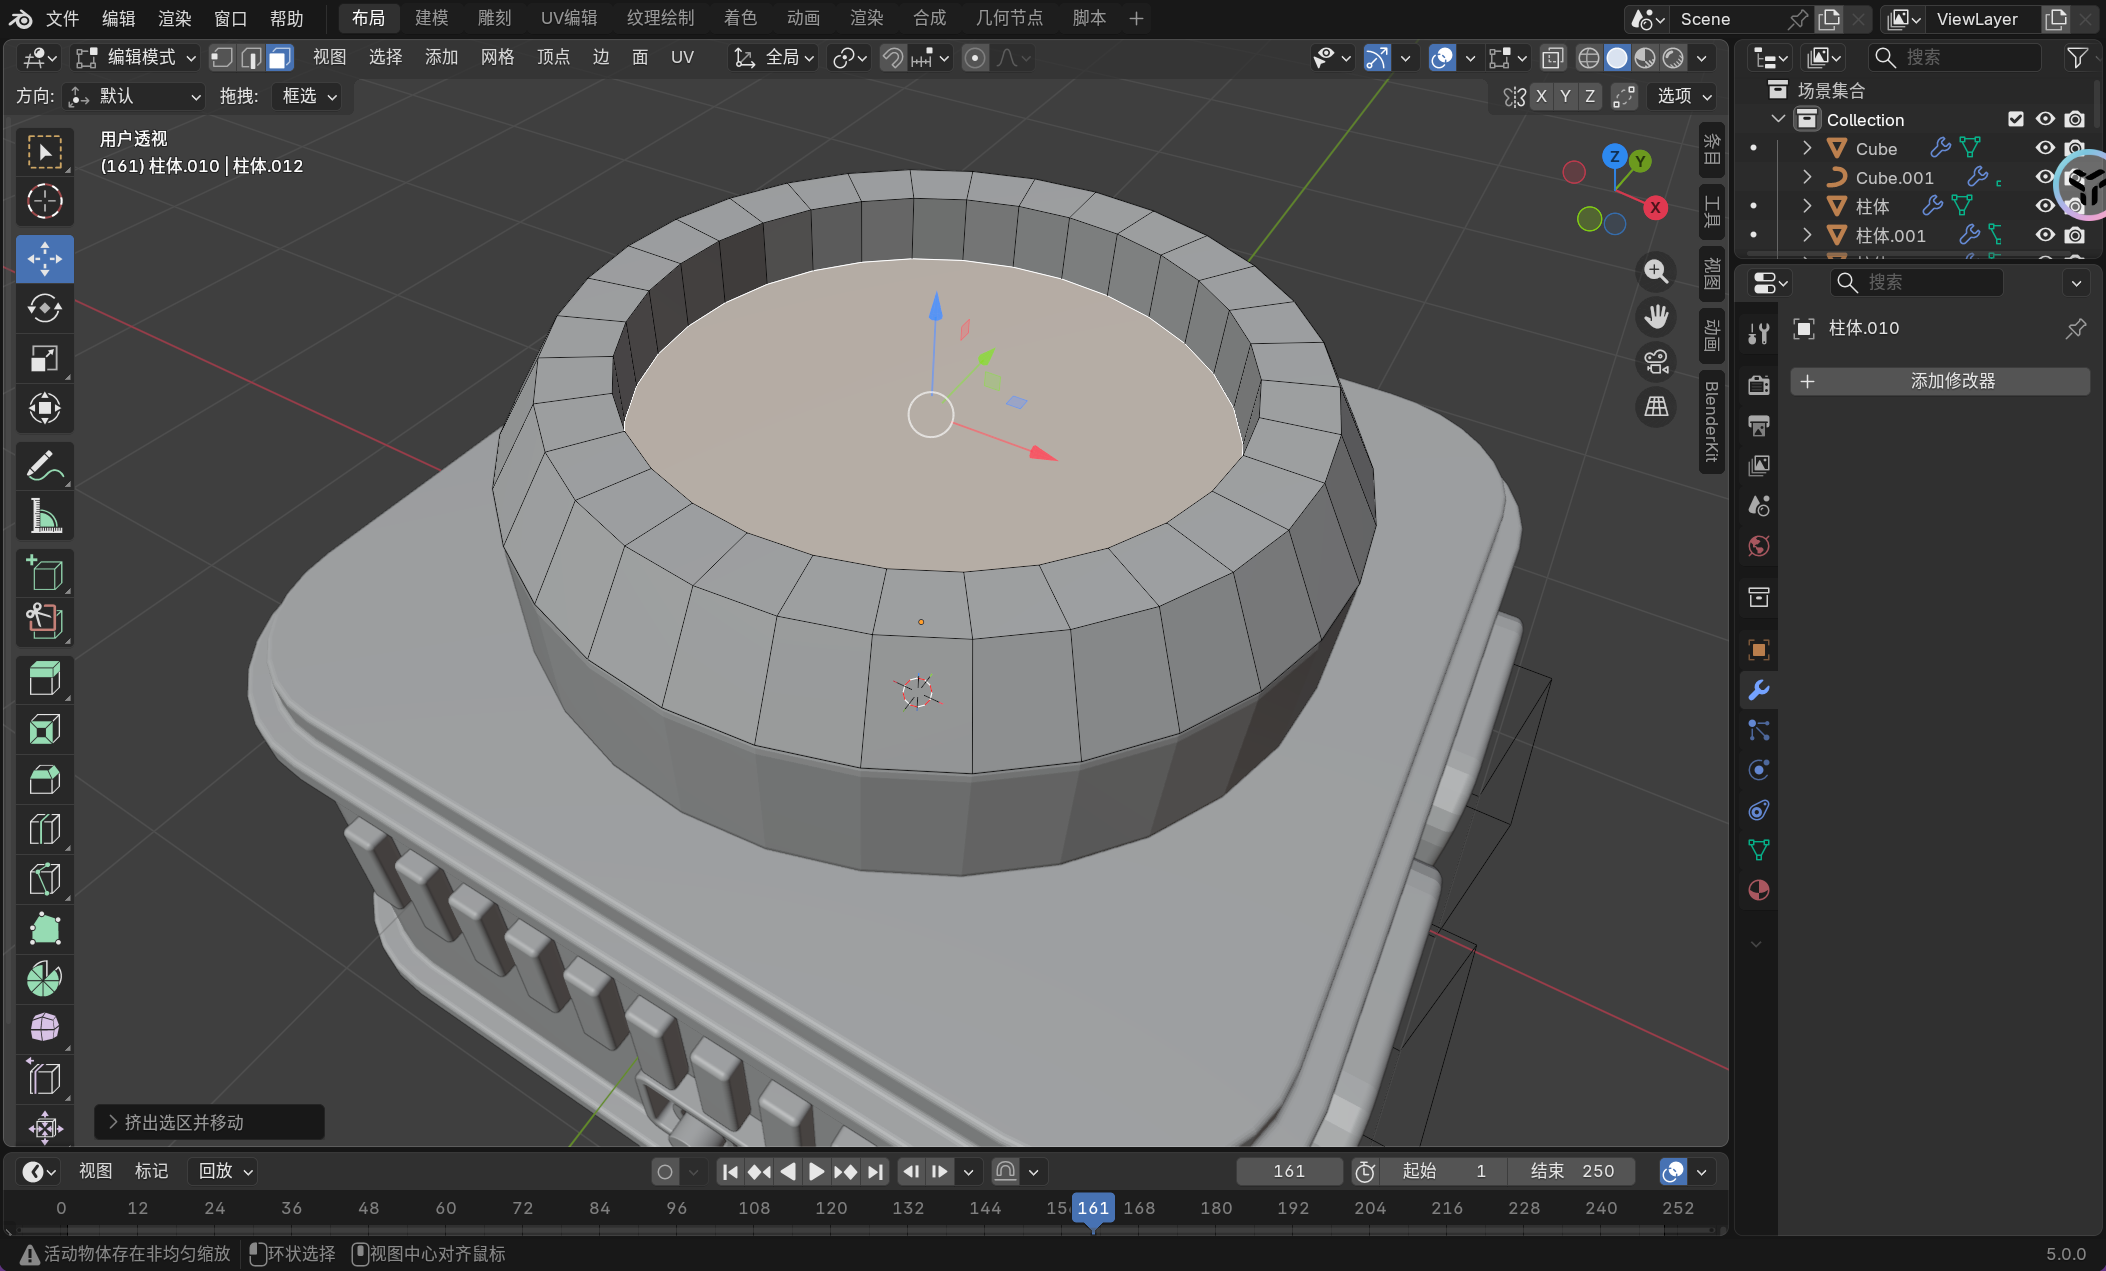Select the Annotate pencil tool

[x=44, y=466]
